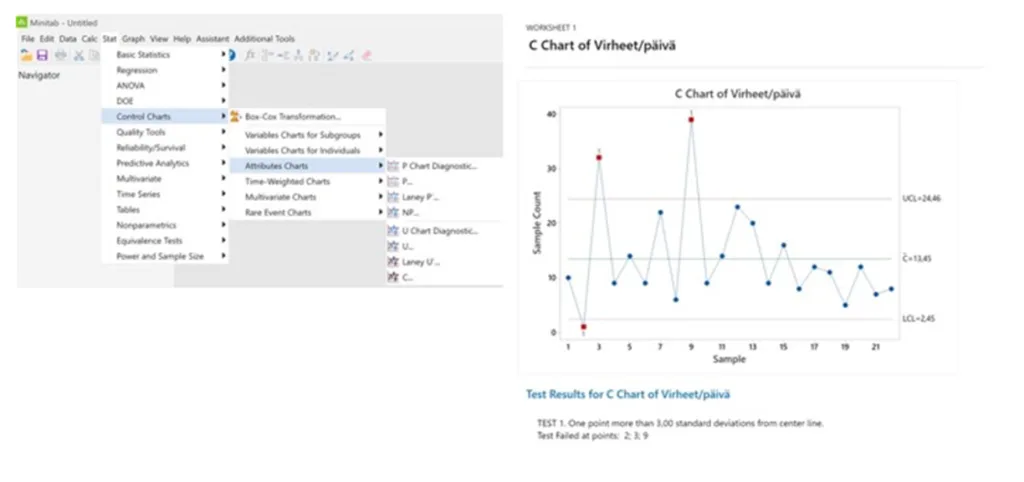The height and width of the screenshot is (482, 1024).
Task: Click the fx function toolbar icon
Action: (x=249, y=56)
